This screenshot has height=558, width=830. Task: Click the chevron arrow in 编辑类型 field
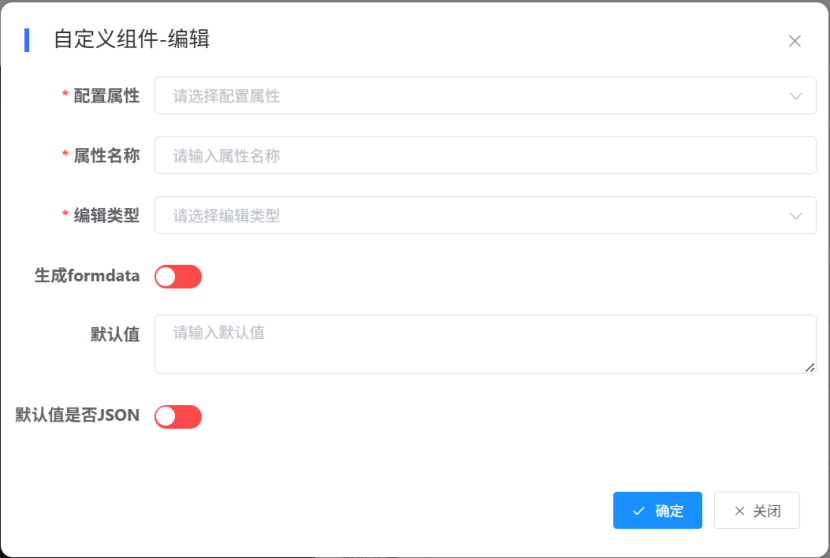(796, 215)
